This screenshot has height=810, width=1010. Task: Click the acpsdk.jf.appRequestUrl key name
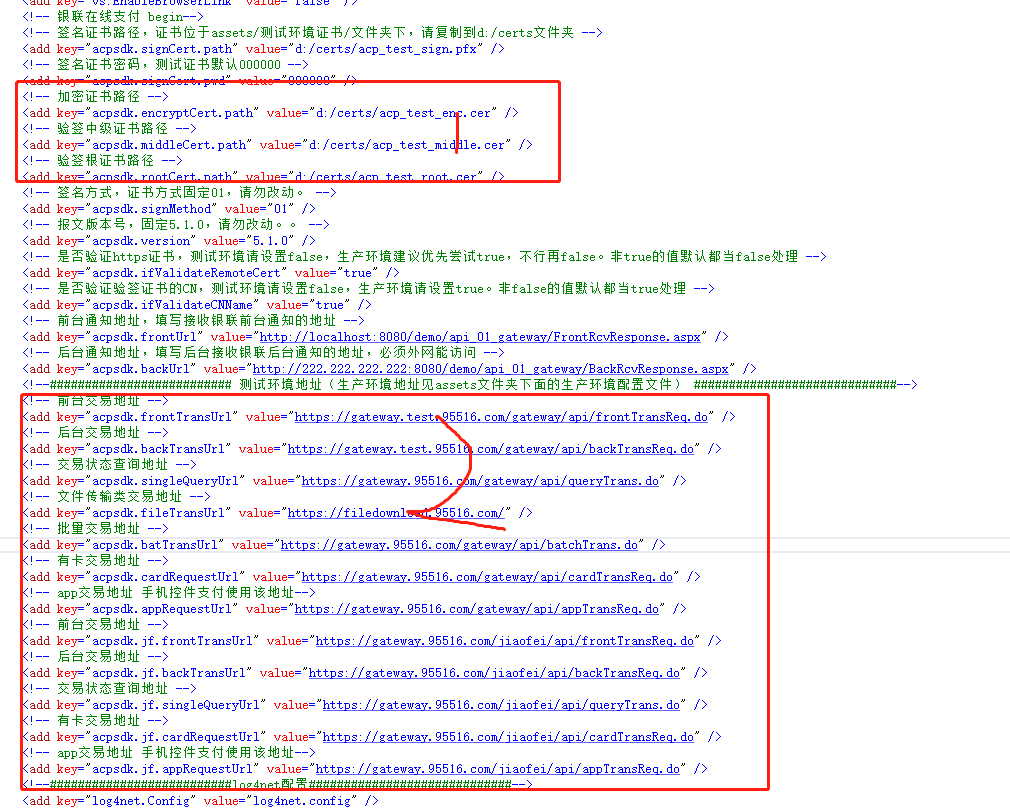(x=173, y=769)
